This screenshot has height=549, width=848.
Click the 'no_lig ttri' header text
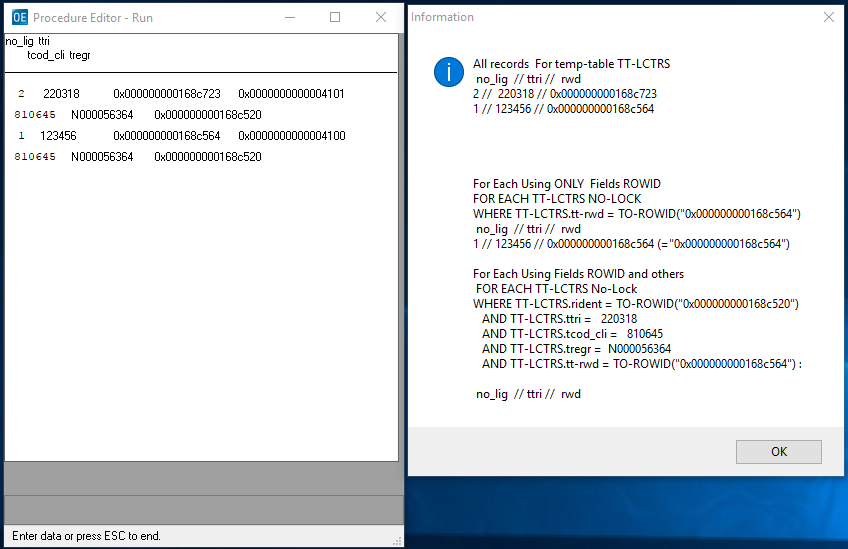click(x=28, y=41)
